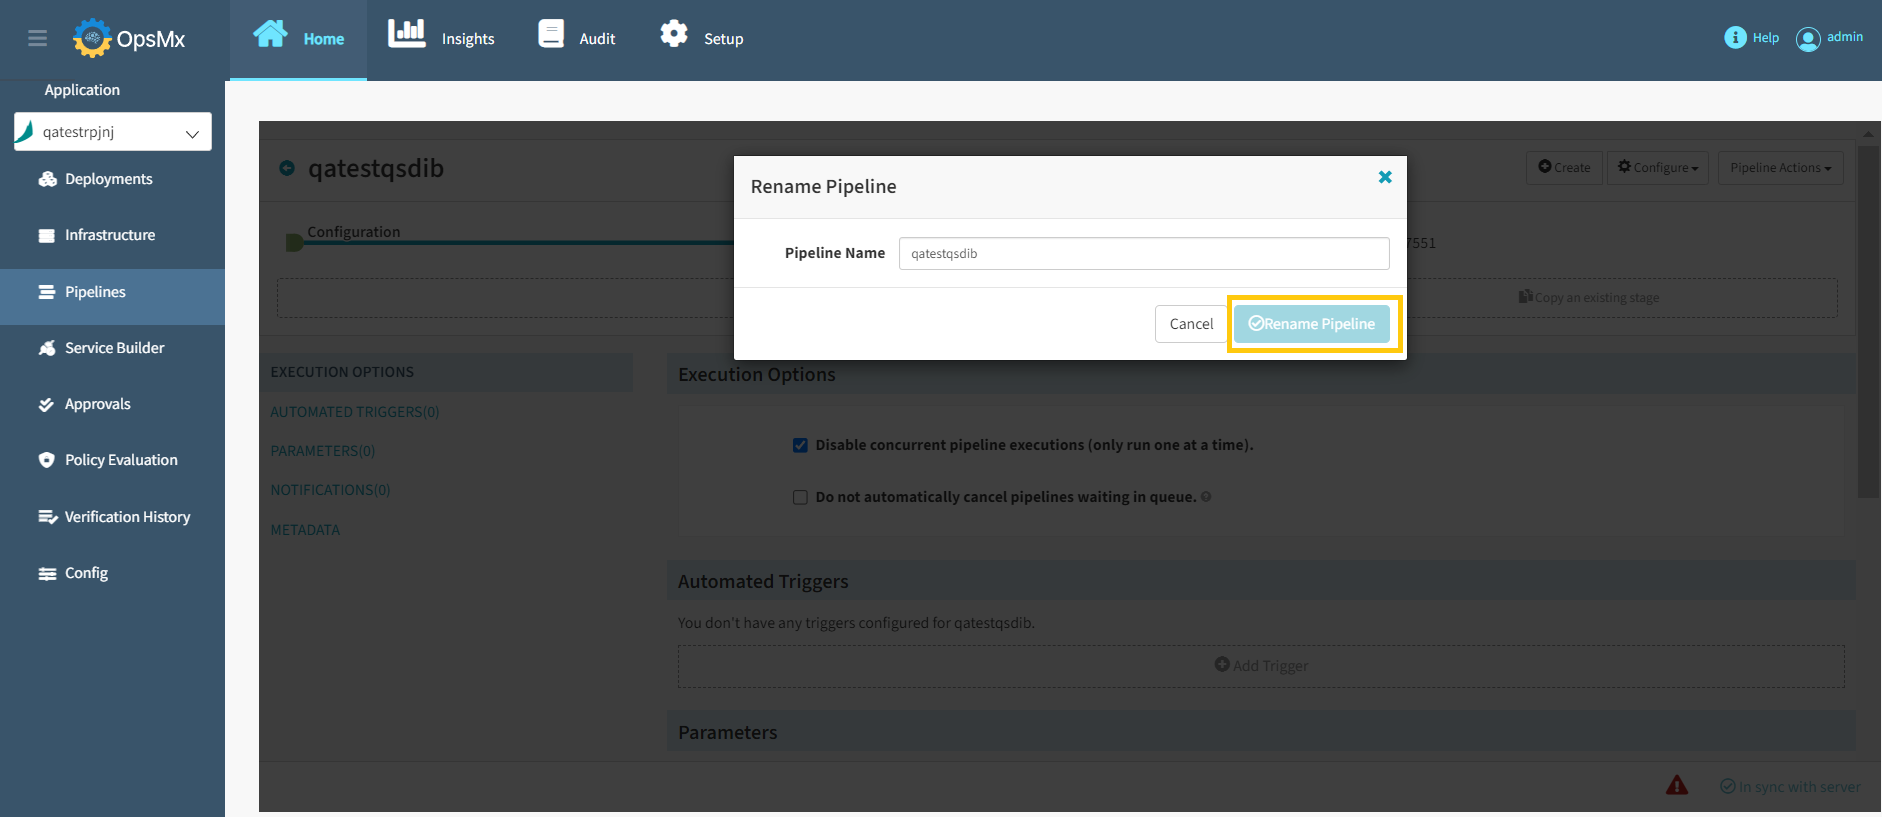The image size is (1882, 817).
Task: Close the Rename Pipeline dialog
Action: pyautogui.click(x=1385, y=177)
